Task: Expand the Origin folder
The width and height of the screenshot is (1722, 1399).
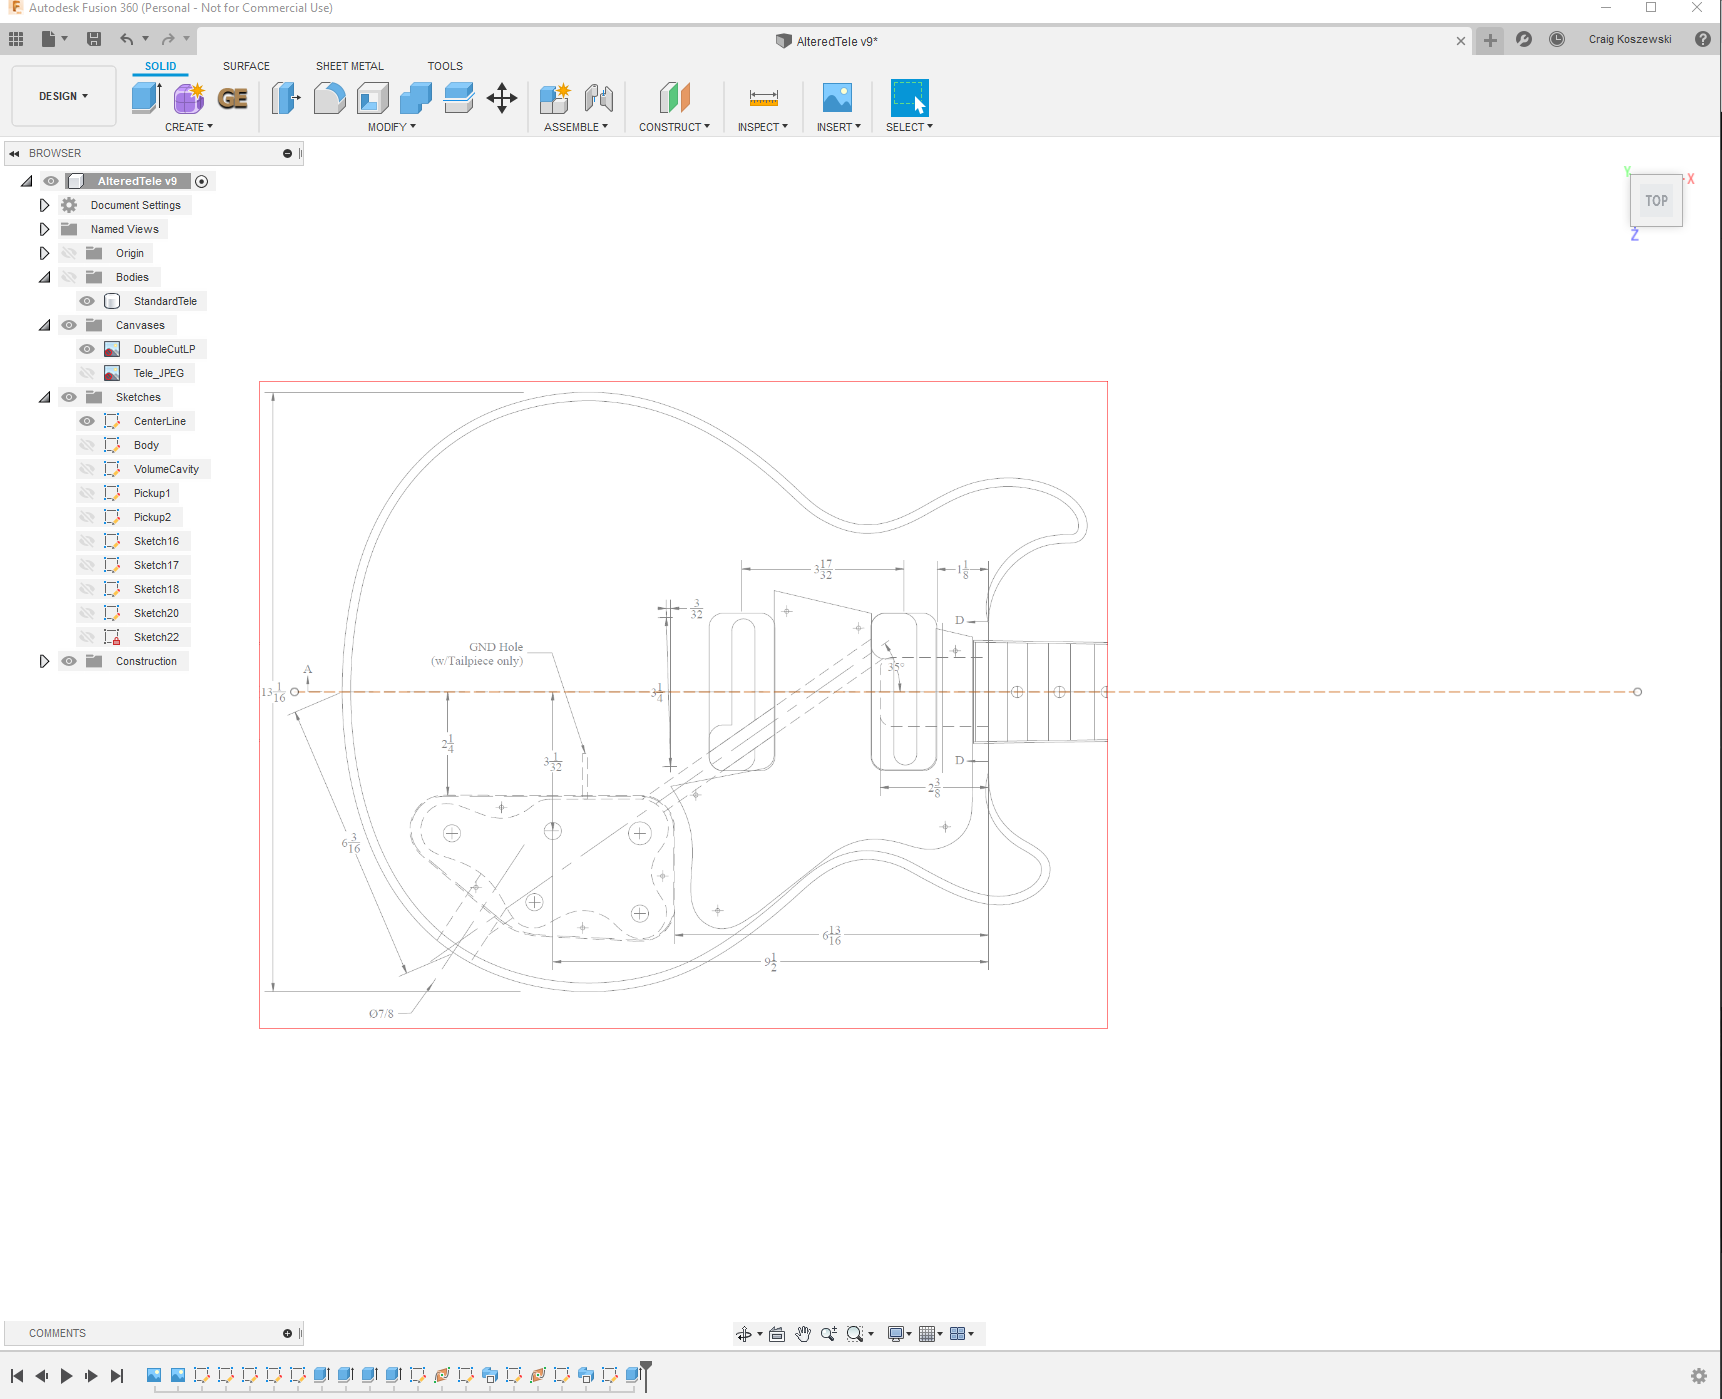Action: click(x=44, y=253)
